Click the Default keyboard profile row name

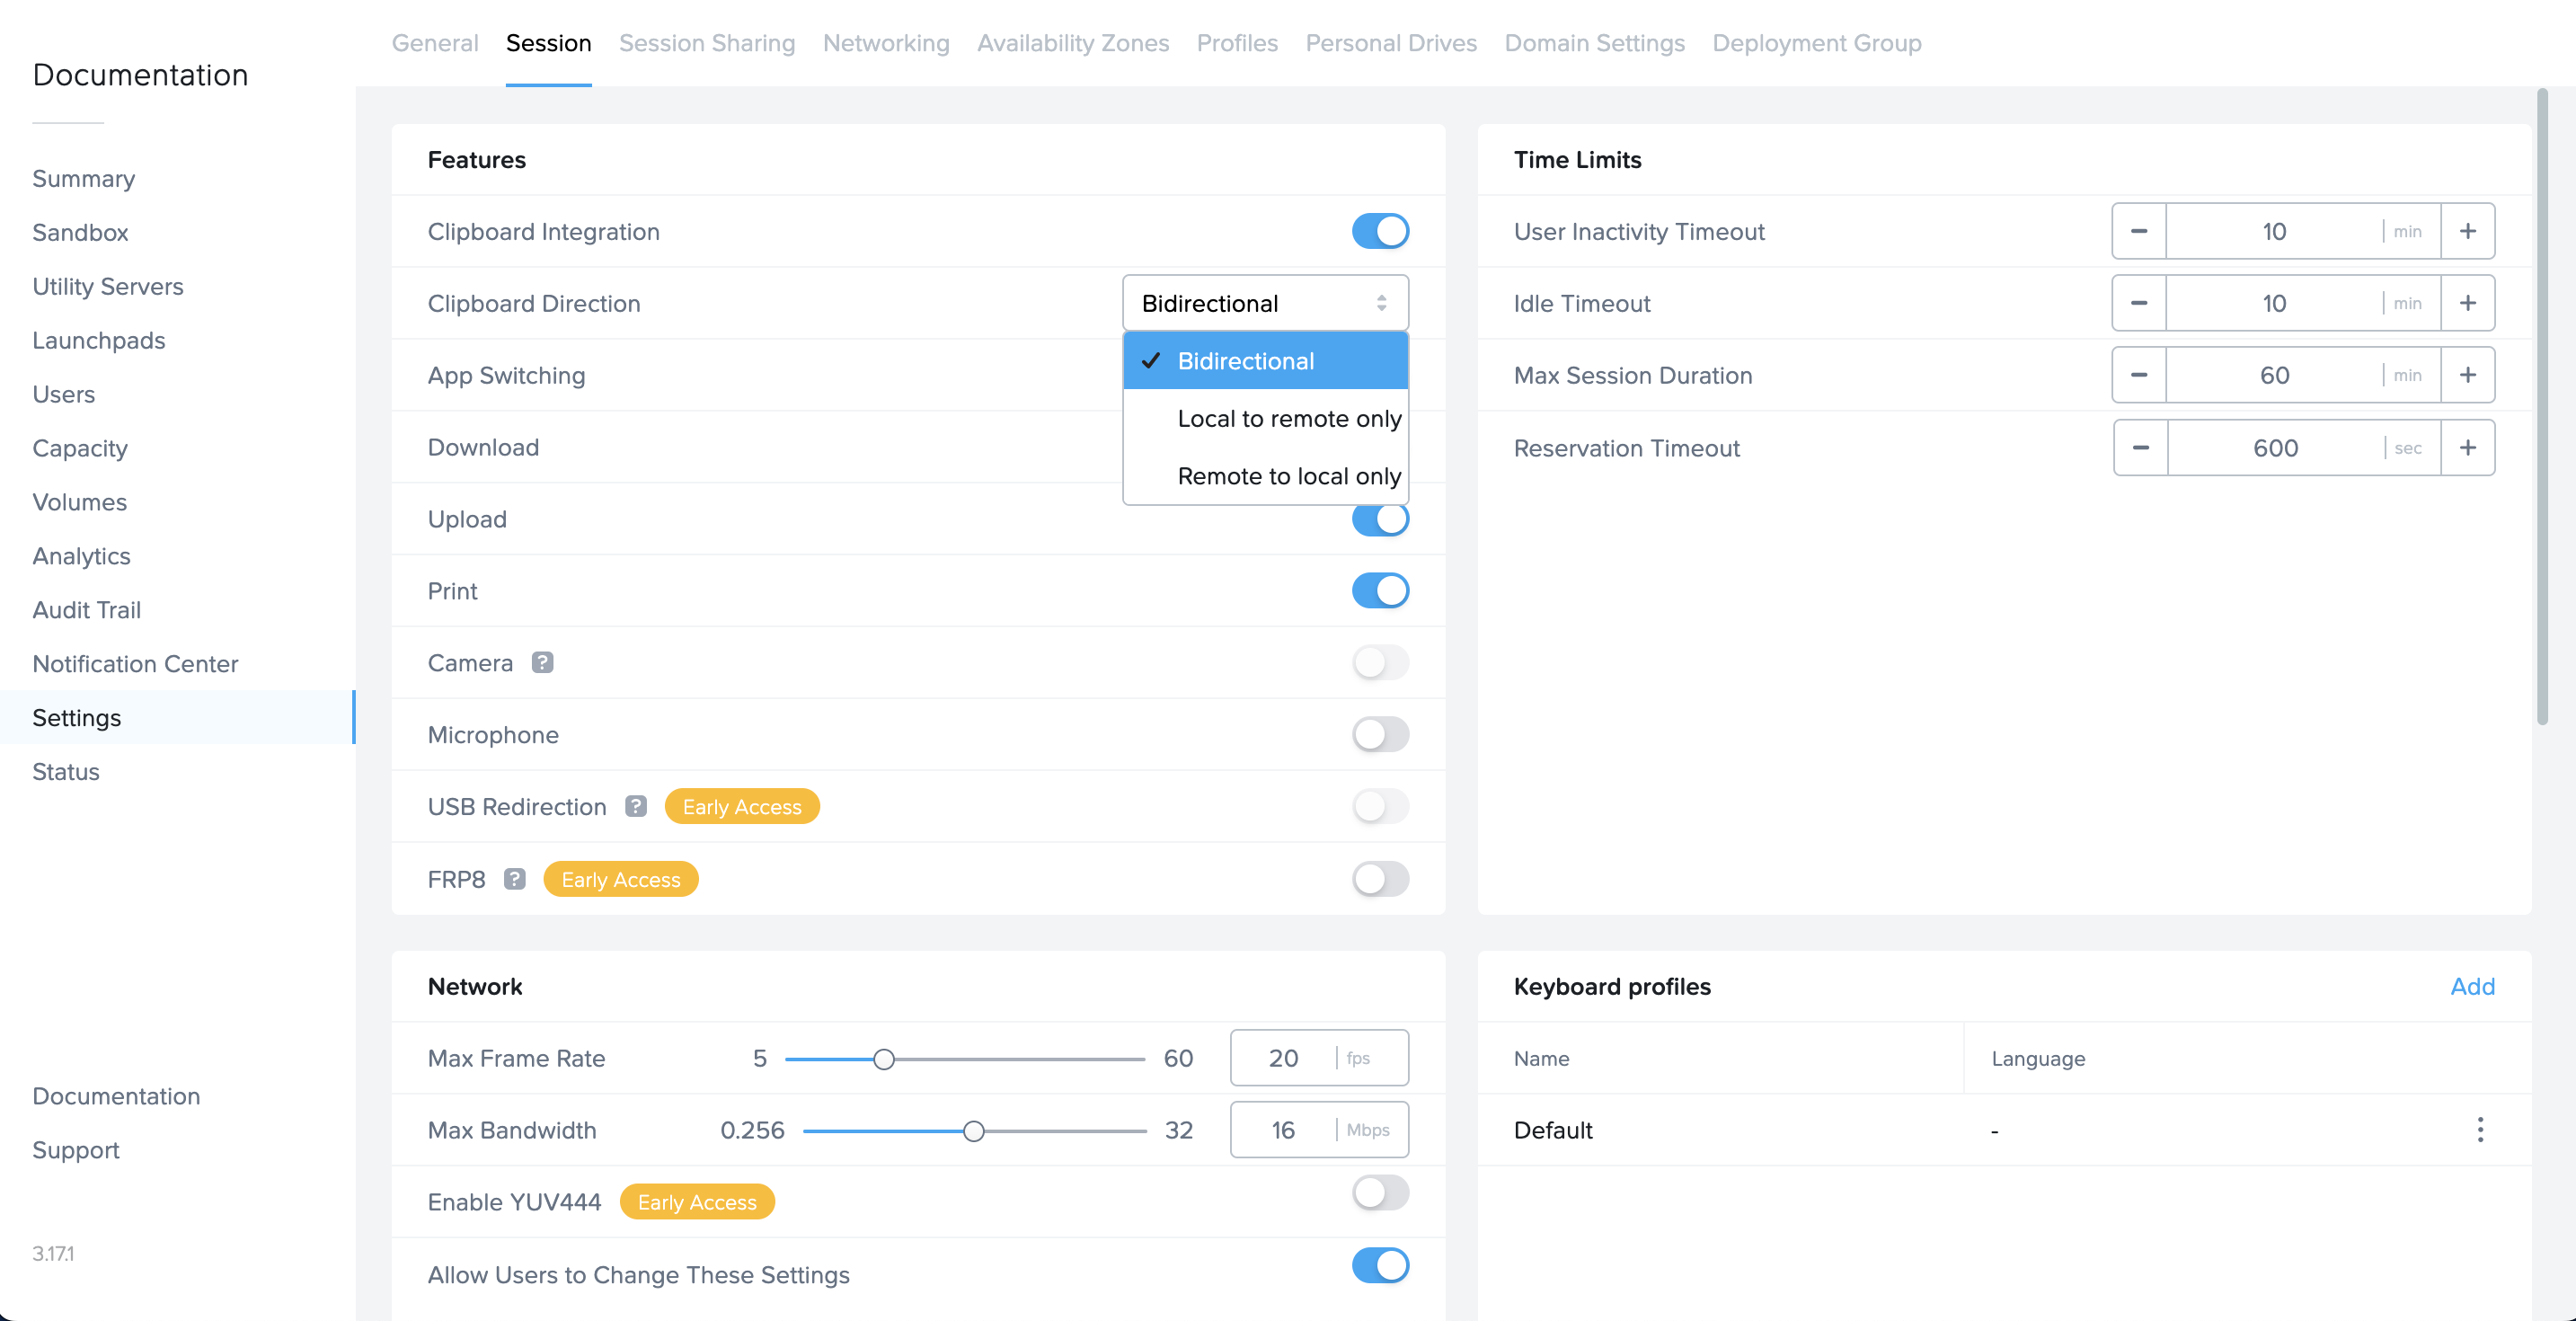tap(1553, 1130)
